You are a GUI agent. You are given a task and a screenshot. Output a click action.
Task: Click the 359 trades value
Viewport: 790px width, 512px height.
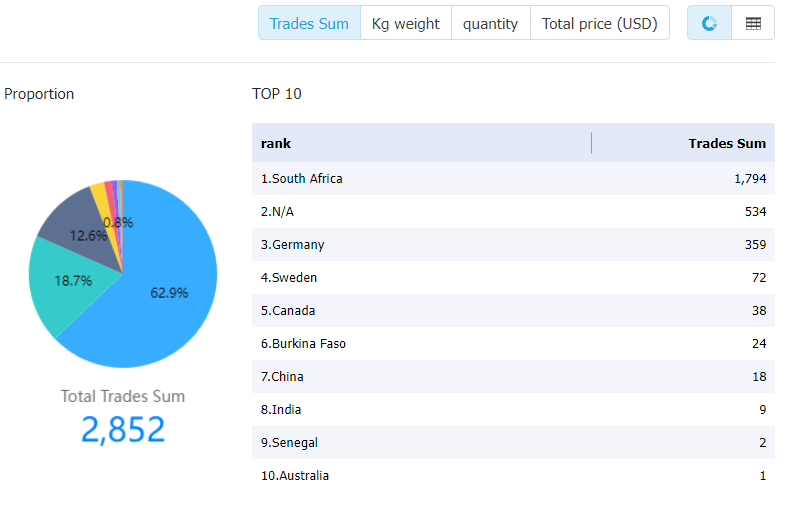pos(756,245)
